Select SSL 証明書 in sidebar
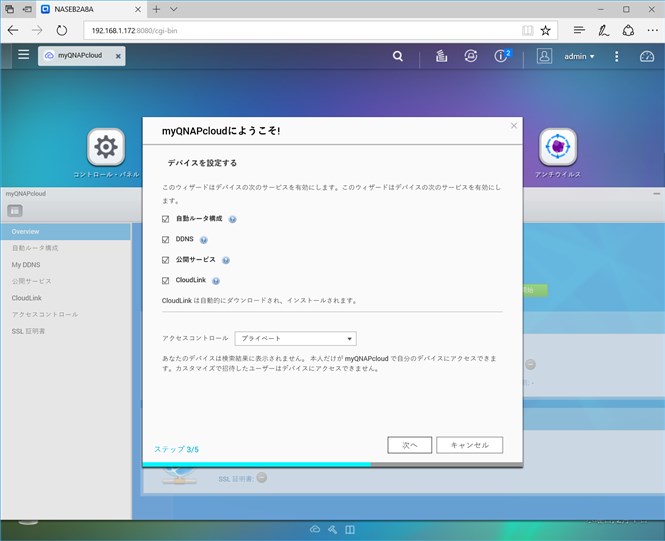This screenshot has height=541, width=665. tap(65, 331)
